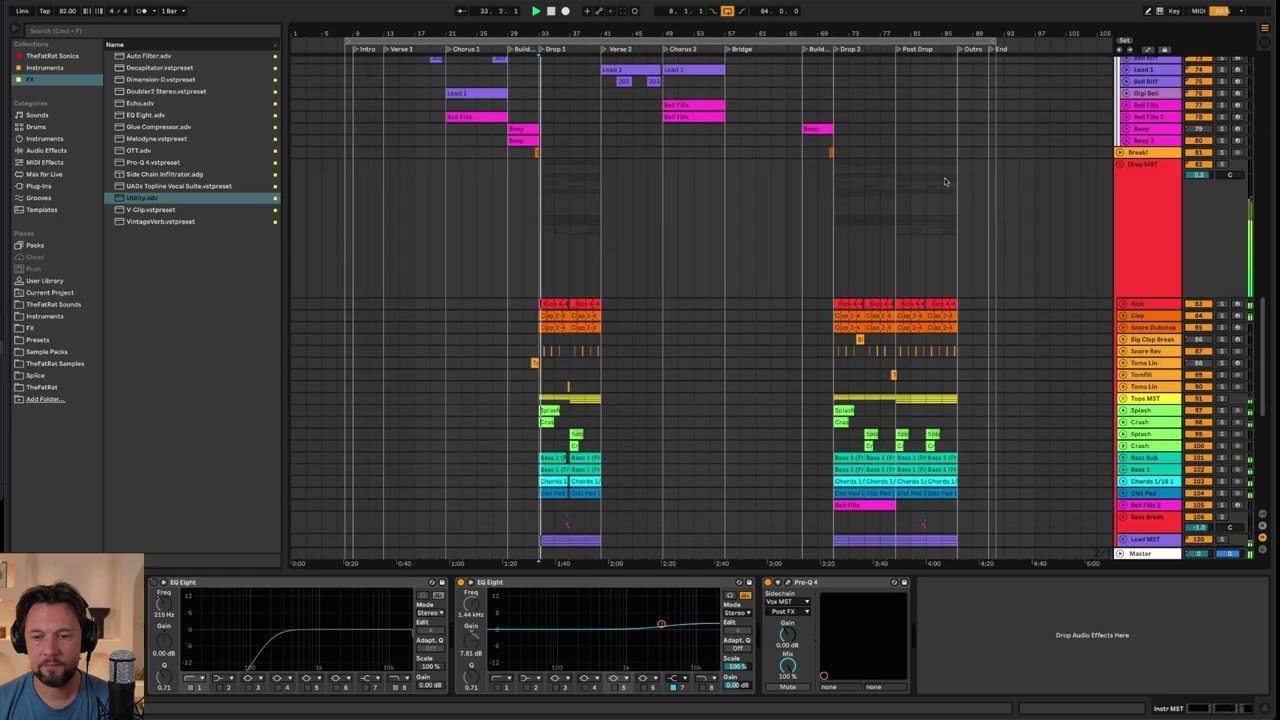
Task: Jump to the Intro locator
Action: (x=365, y=49)
